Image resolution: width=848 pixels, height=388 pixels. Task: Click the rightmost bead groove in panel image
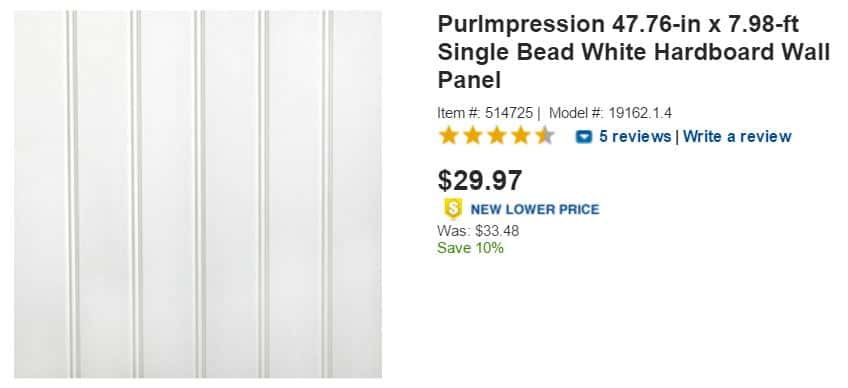(327, 194)
